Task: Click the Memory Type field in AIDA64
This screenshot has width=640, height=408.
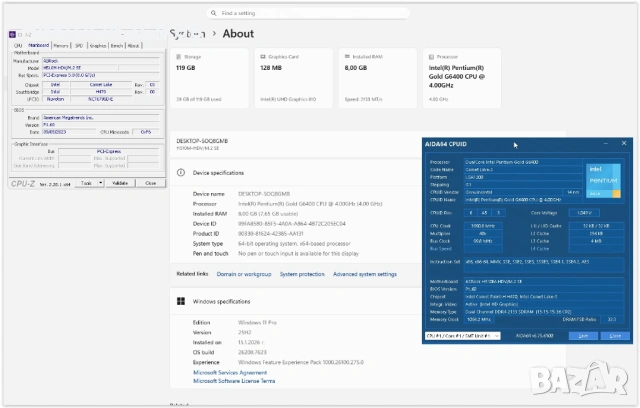Action: pyautogui.click(x=544, y=312)
